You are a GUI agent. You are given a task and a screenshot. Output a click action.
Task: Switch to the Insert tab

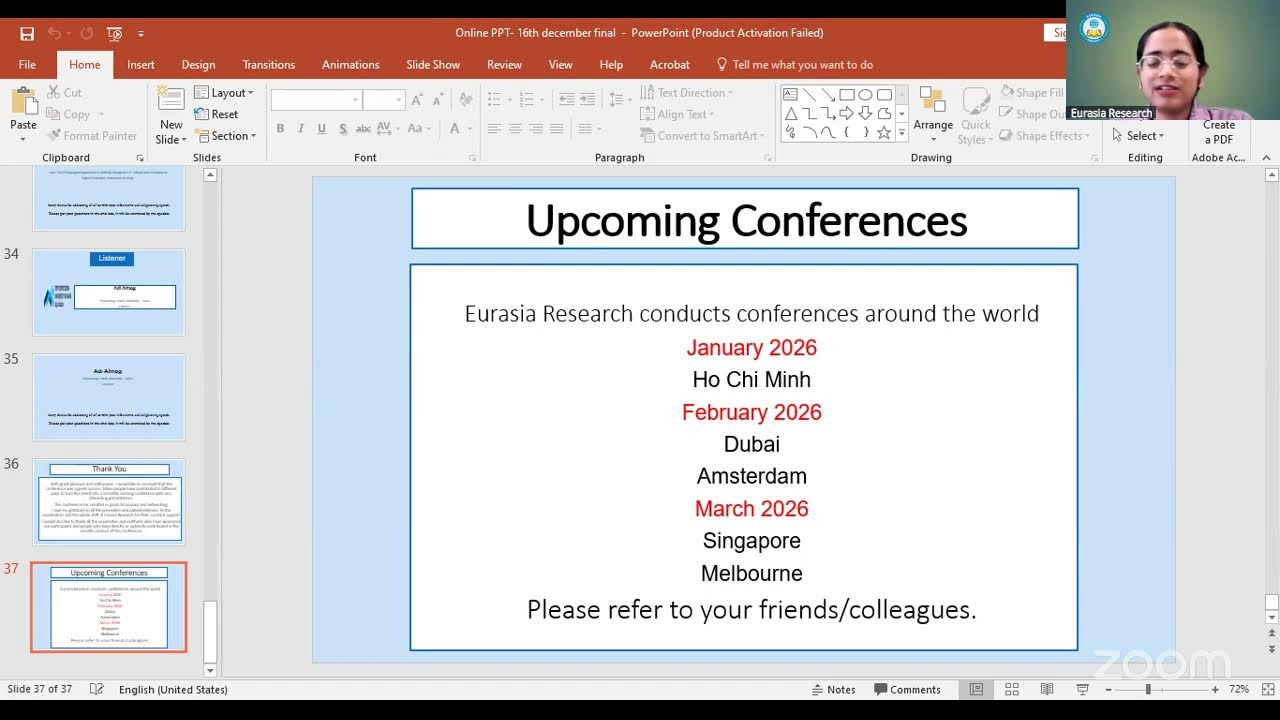tap(141, 64)
